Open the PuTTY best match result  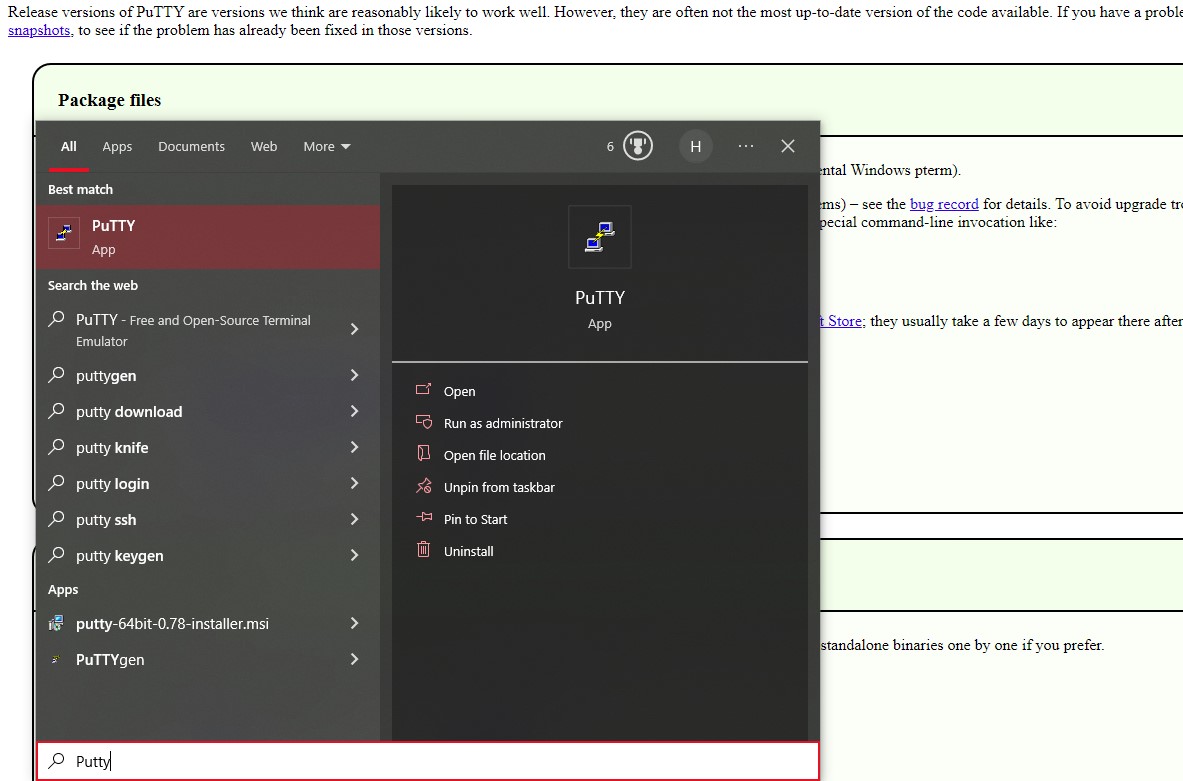tap(208, 237)
